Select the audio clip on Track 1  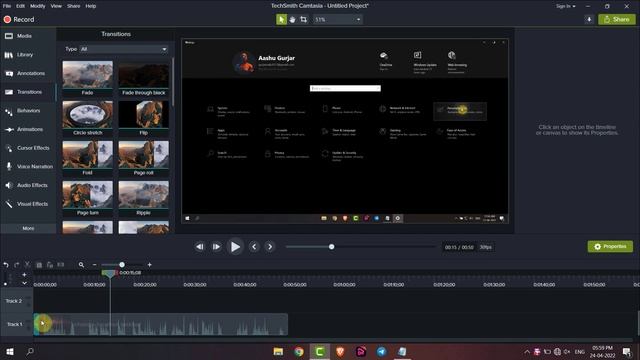161,324
